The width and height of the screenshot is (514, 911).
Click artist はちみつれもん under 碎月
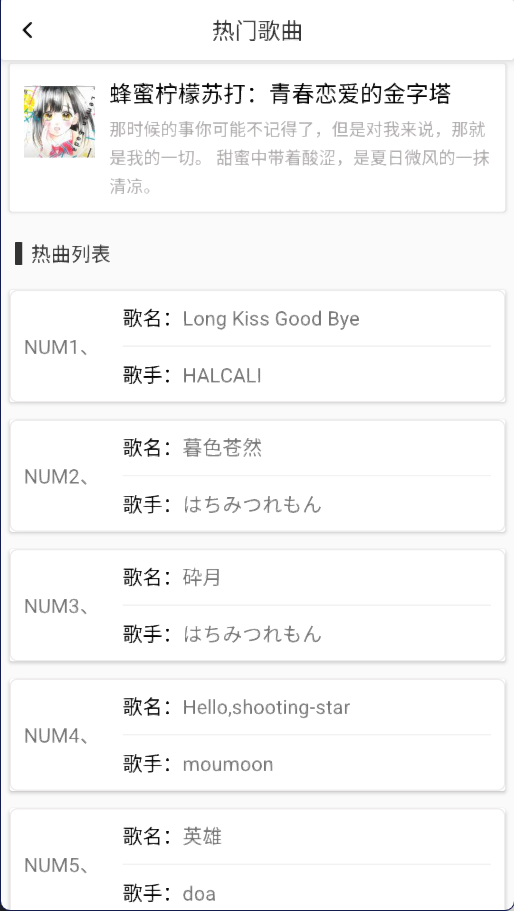252,634
